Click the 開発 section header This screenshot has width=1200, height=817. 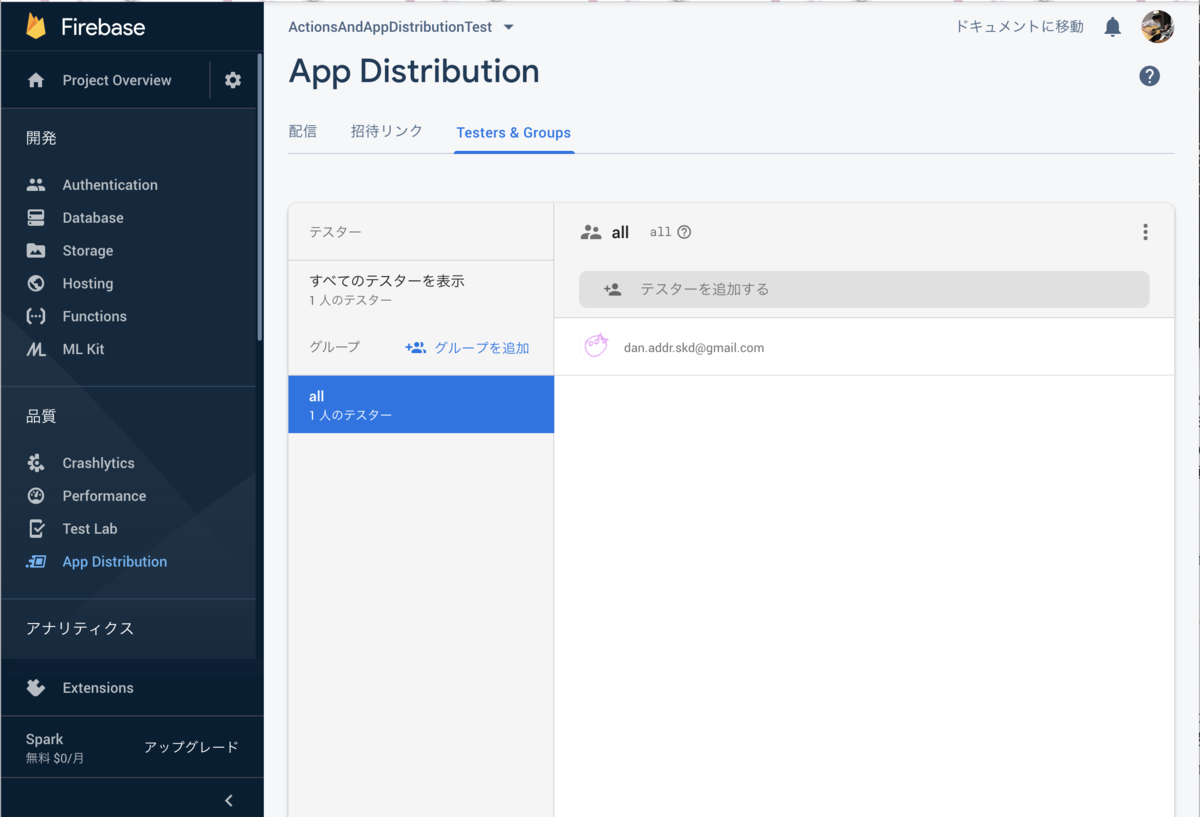point(41,138)
